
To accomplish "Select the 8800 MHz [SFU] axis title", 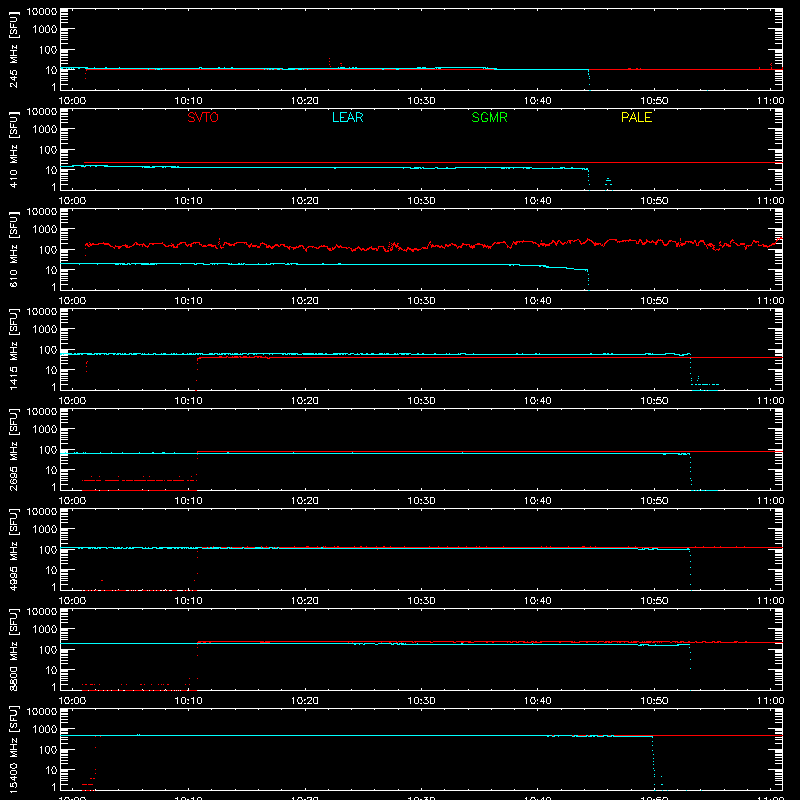I will tap(13, 650).
